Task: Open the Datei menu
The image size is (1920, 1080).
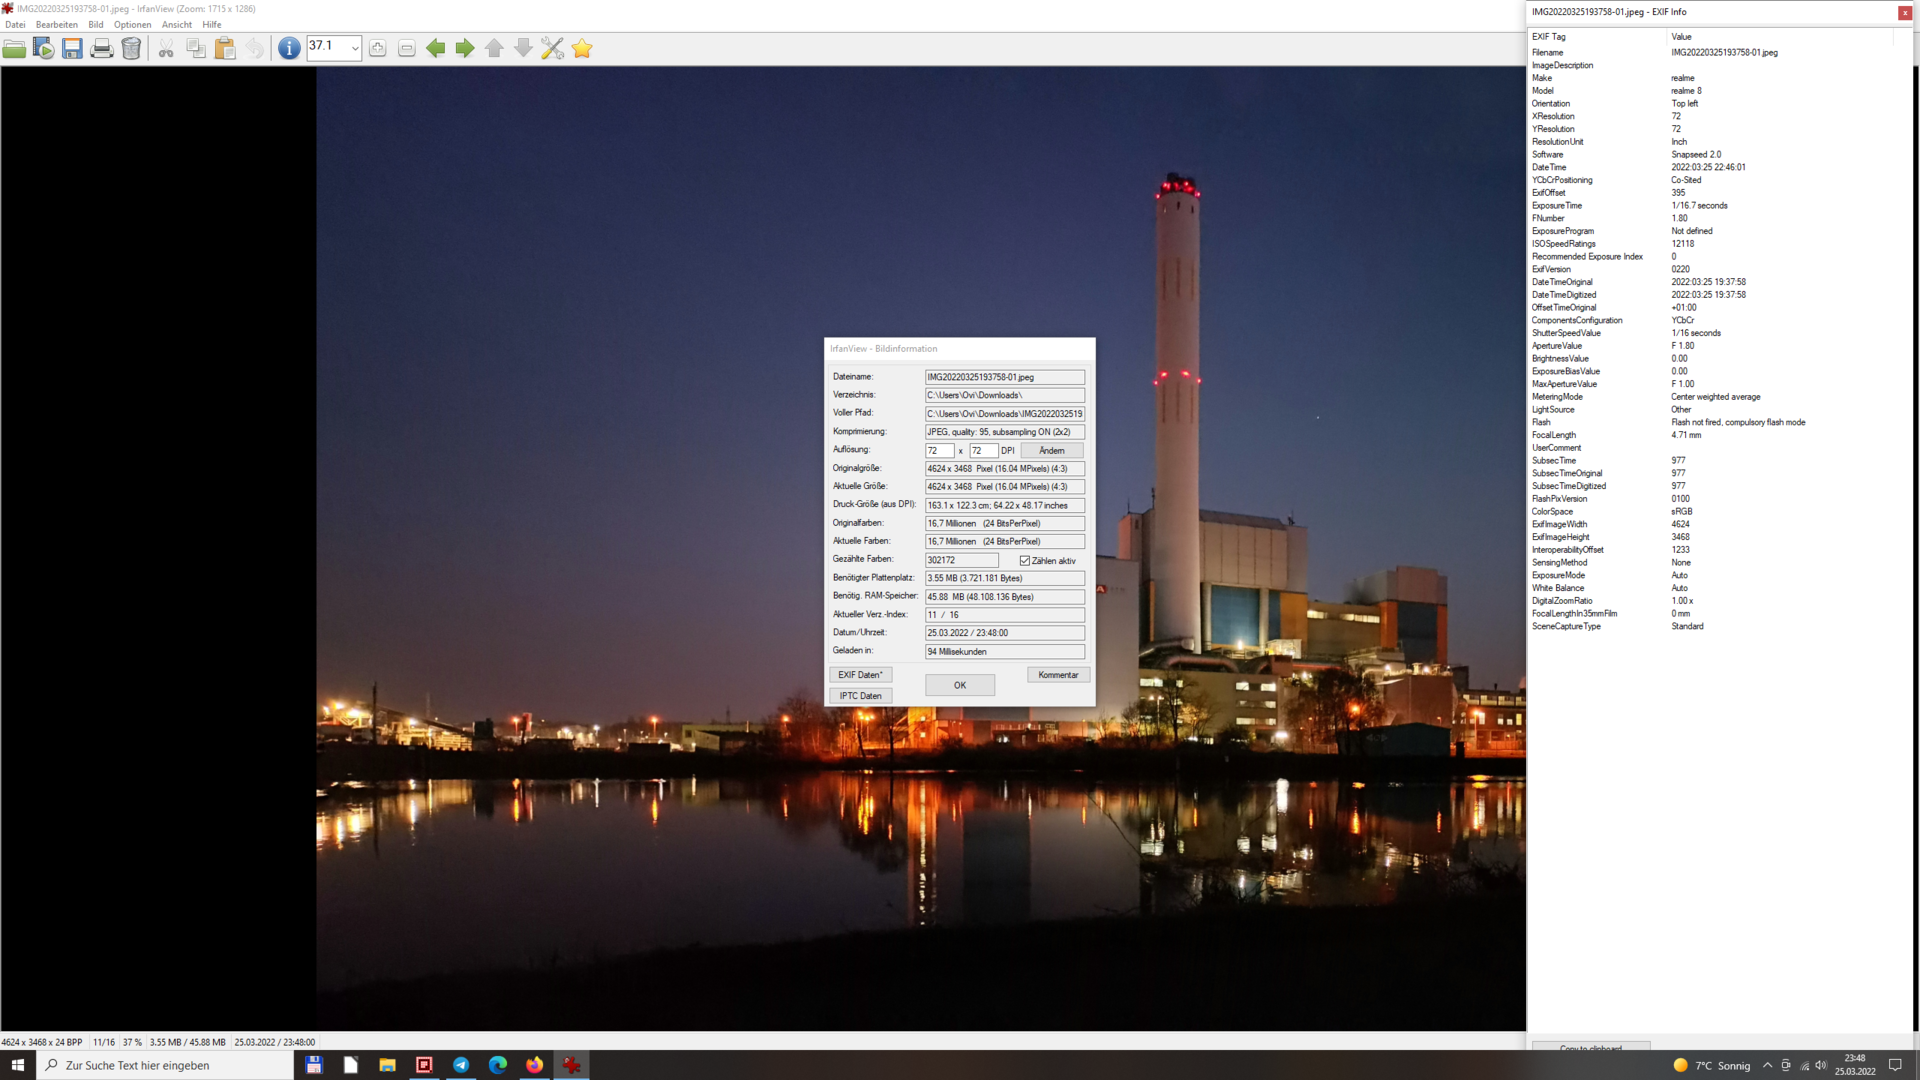Action: 15,25
